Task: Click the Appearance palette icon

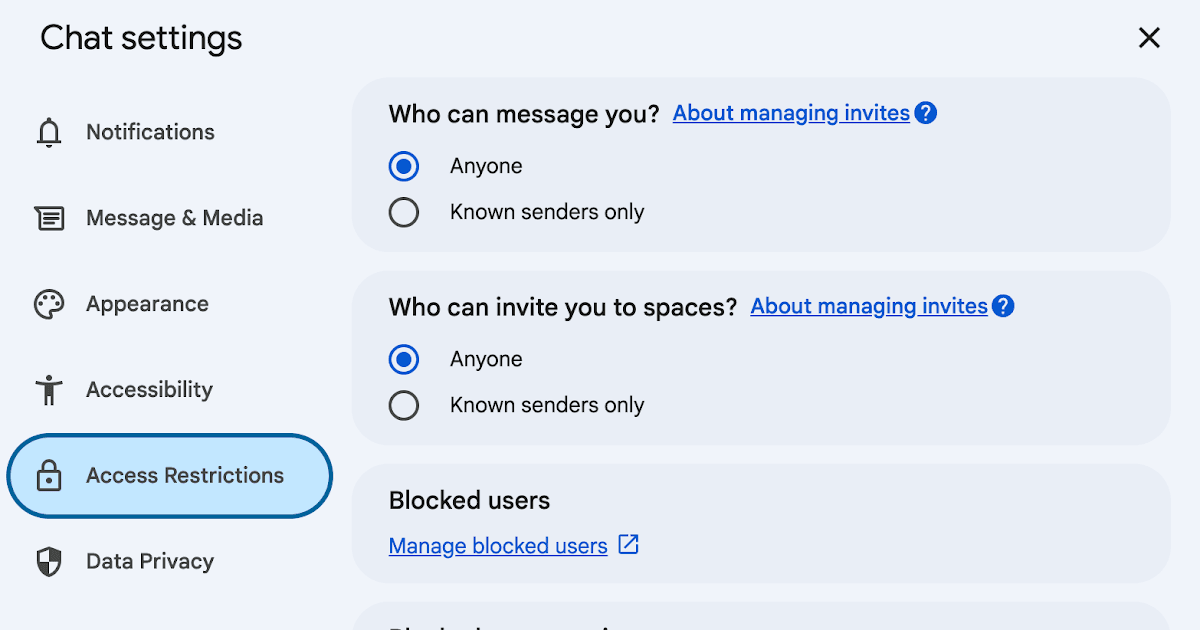Action: click(x=49, y=305)
